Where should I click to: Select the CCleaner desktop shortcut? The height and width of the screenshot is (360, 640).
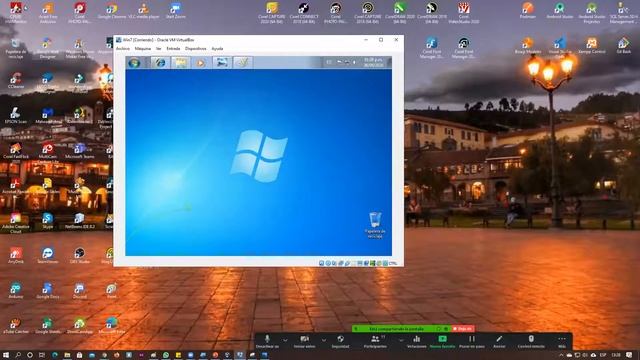click(16, 81)
